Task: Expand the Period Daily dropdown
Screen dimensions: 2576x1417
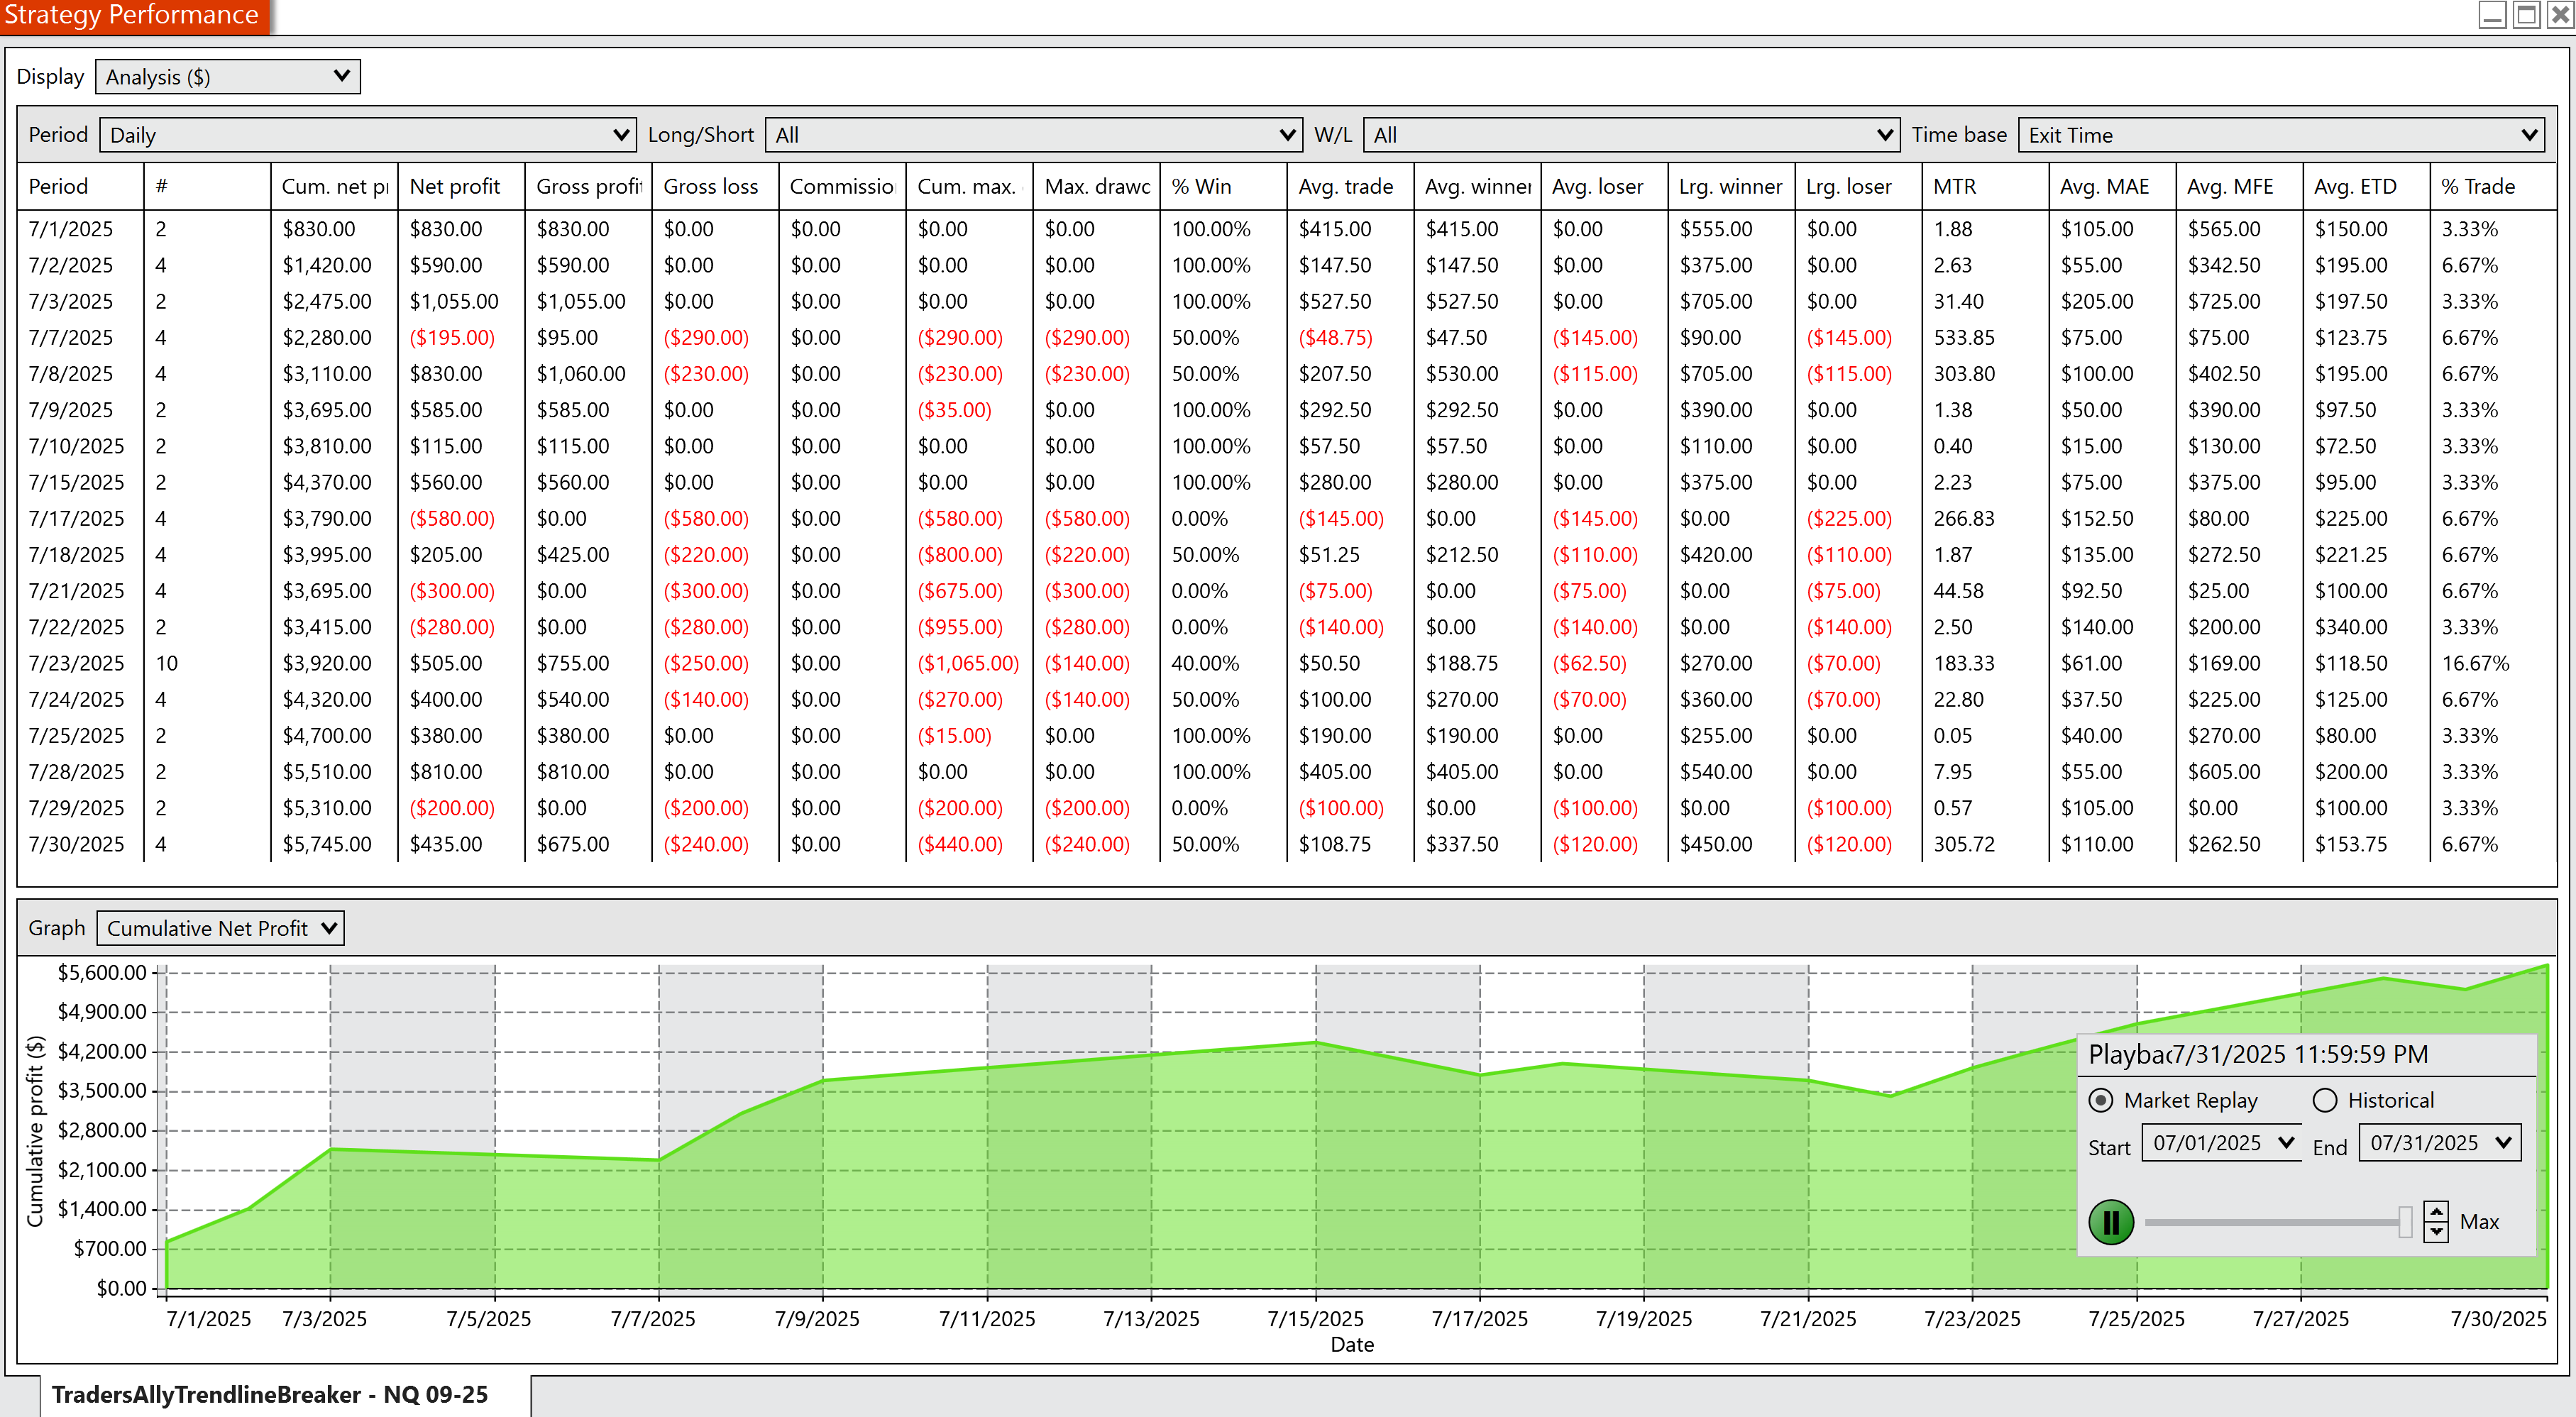Action: point(367,135)
